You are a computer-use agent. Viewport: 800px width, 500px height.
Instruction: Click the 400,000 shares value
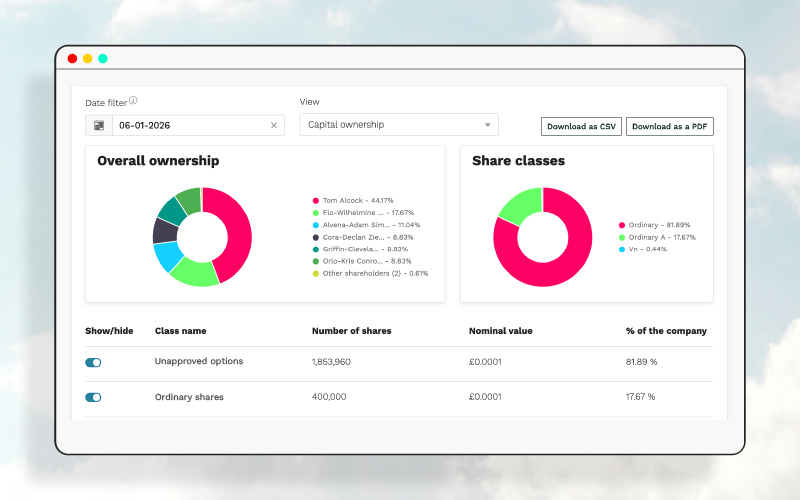pyautogui.click(x=329, y=396)
